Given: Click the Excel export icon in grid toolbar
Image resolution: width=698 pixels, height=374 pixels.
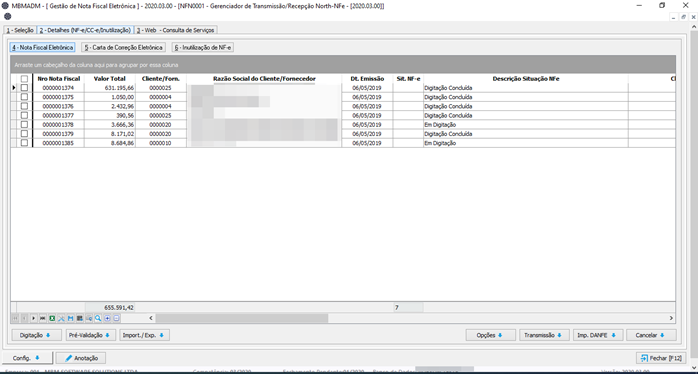Looking at the screenshot, I should [x=52, y=318].
